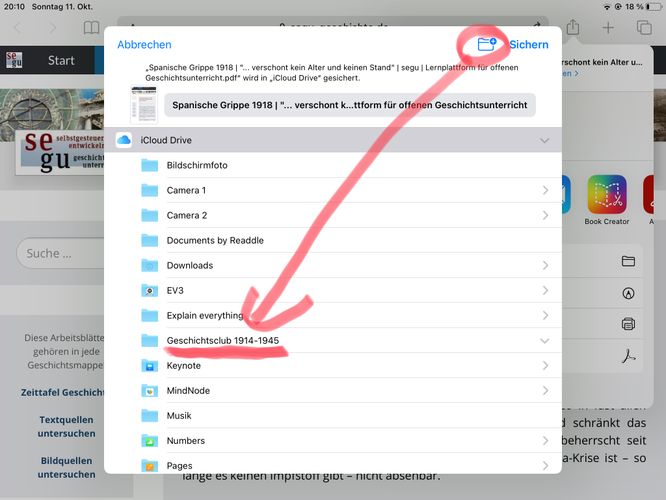The image size is (666, 500).
Task: Tap the battery indicator in status bar
Action: tap(654, 7)
